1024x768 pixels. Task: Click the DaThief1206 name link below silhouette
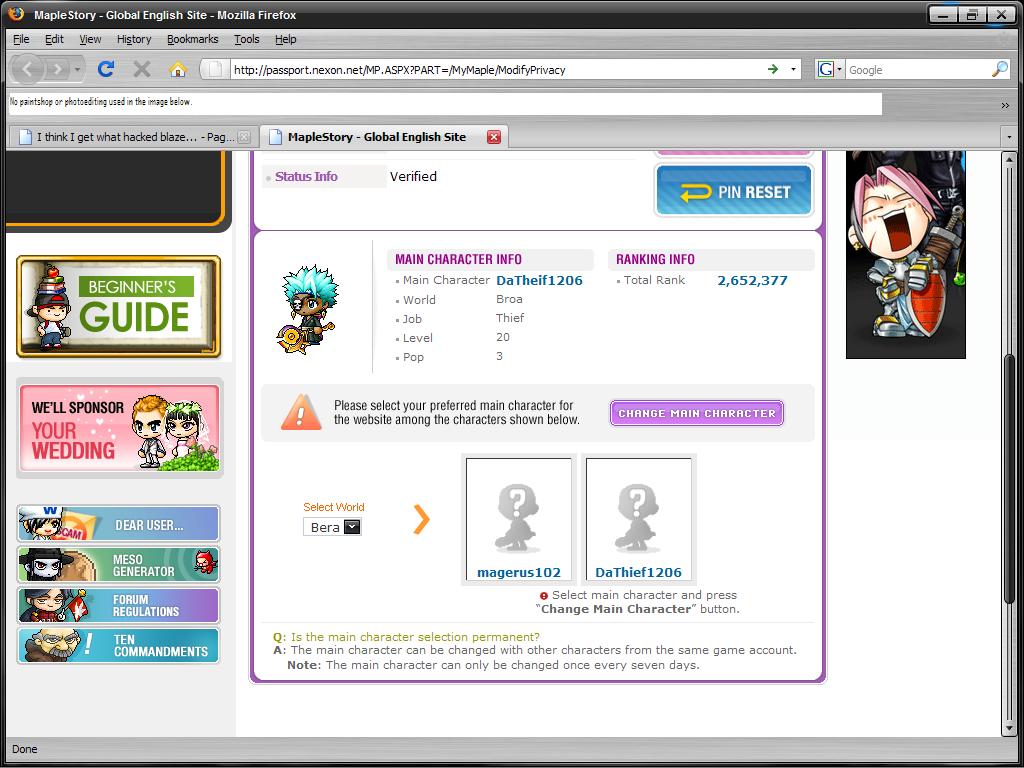pyautogui.click(x=639, y=573)
